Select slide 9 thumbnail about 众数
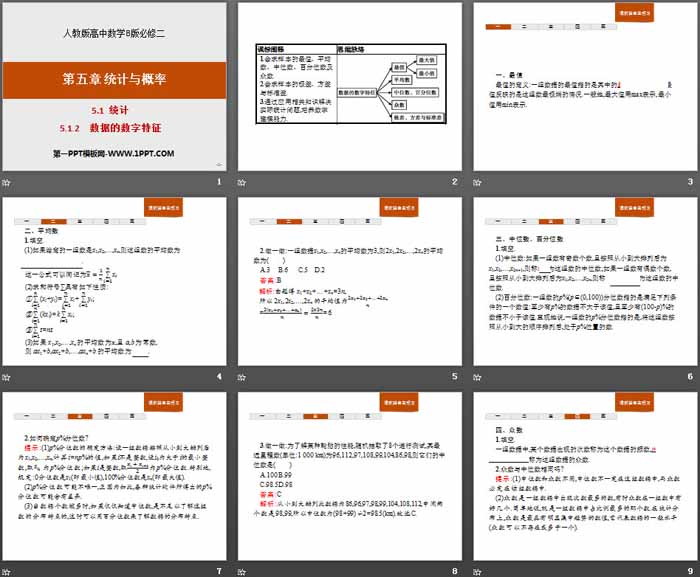The image size is (700, 577). click(x=585, y=476)
